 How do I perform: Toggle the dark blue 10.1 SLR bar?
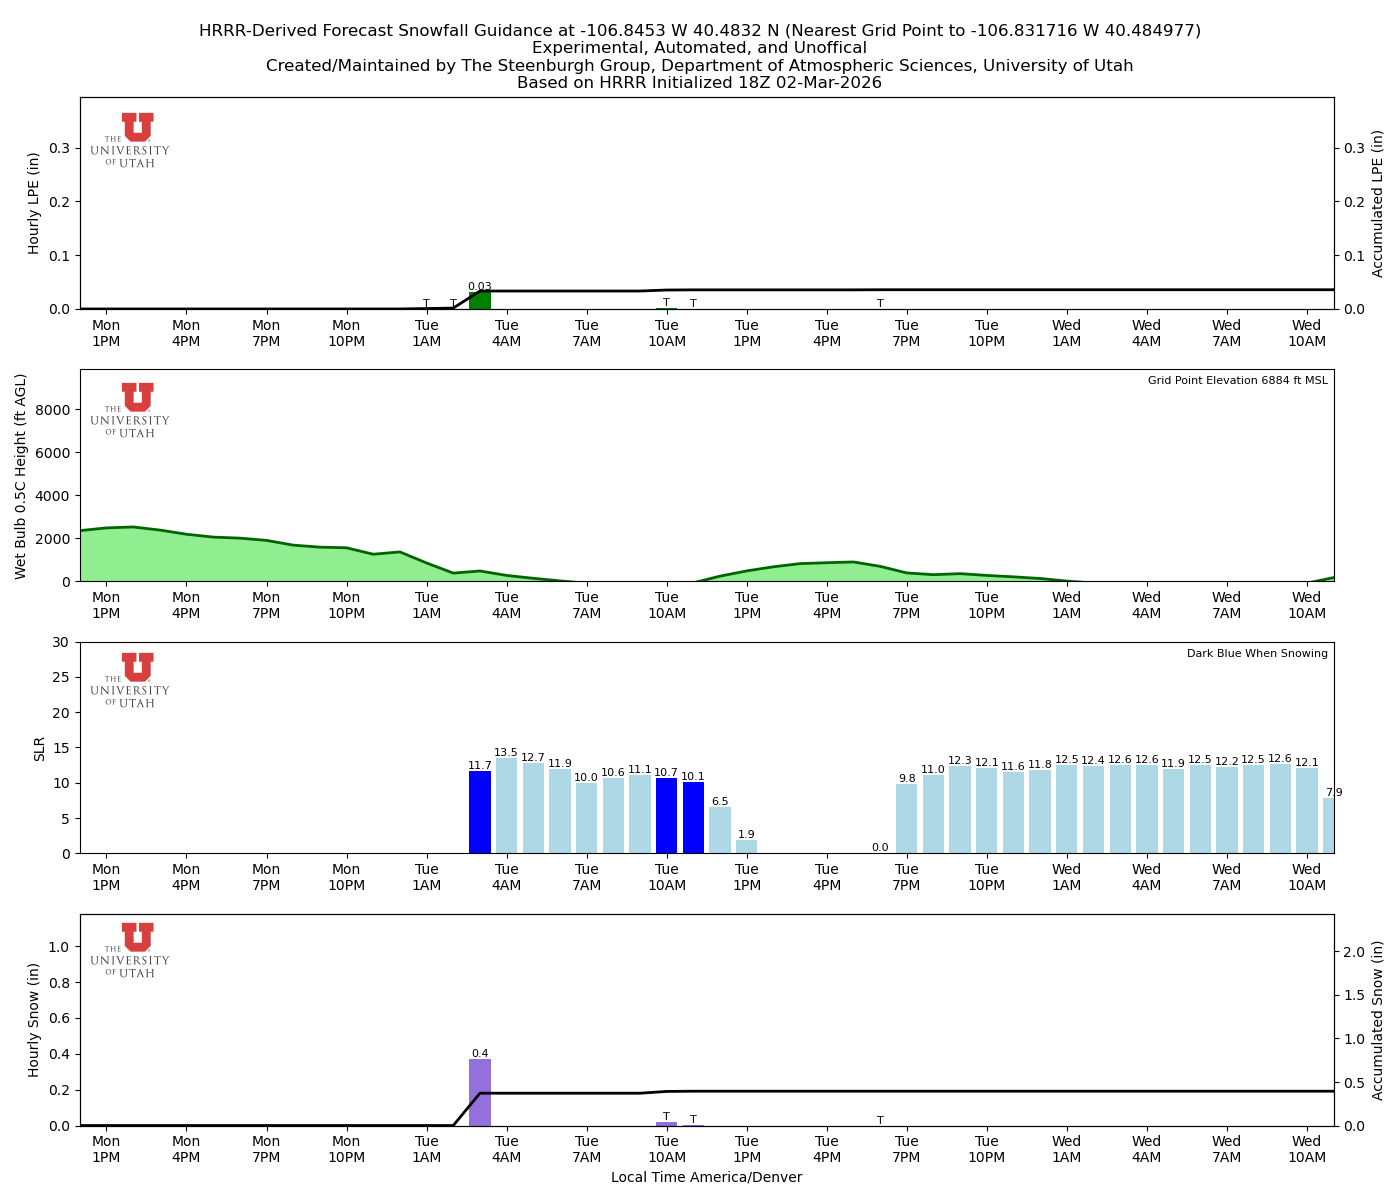[693, 817]
